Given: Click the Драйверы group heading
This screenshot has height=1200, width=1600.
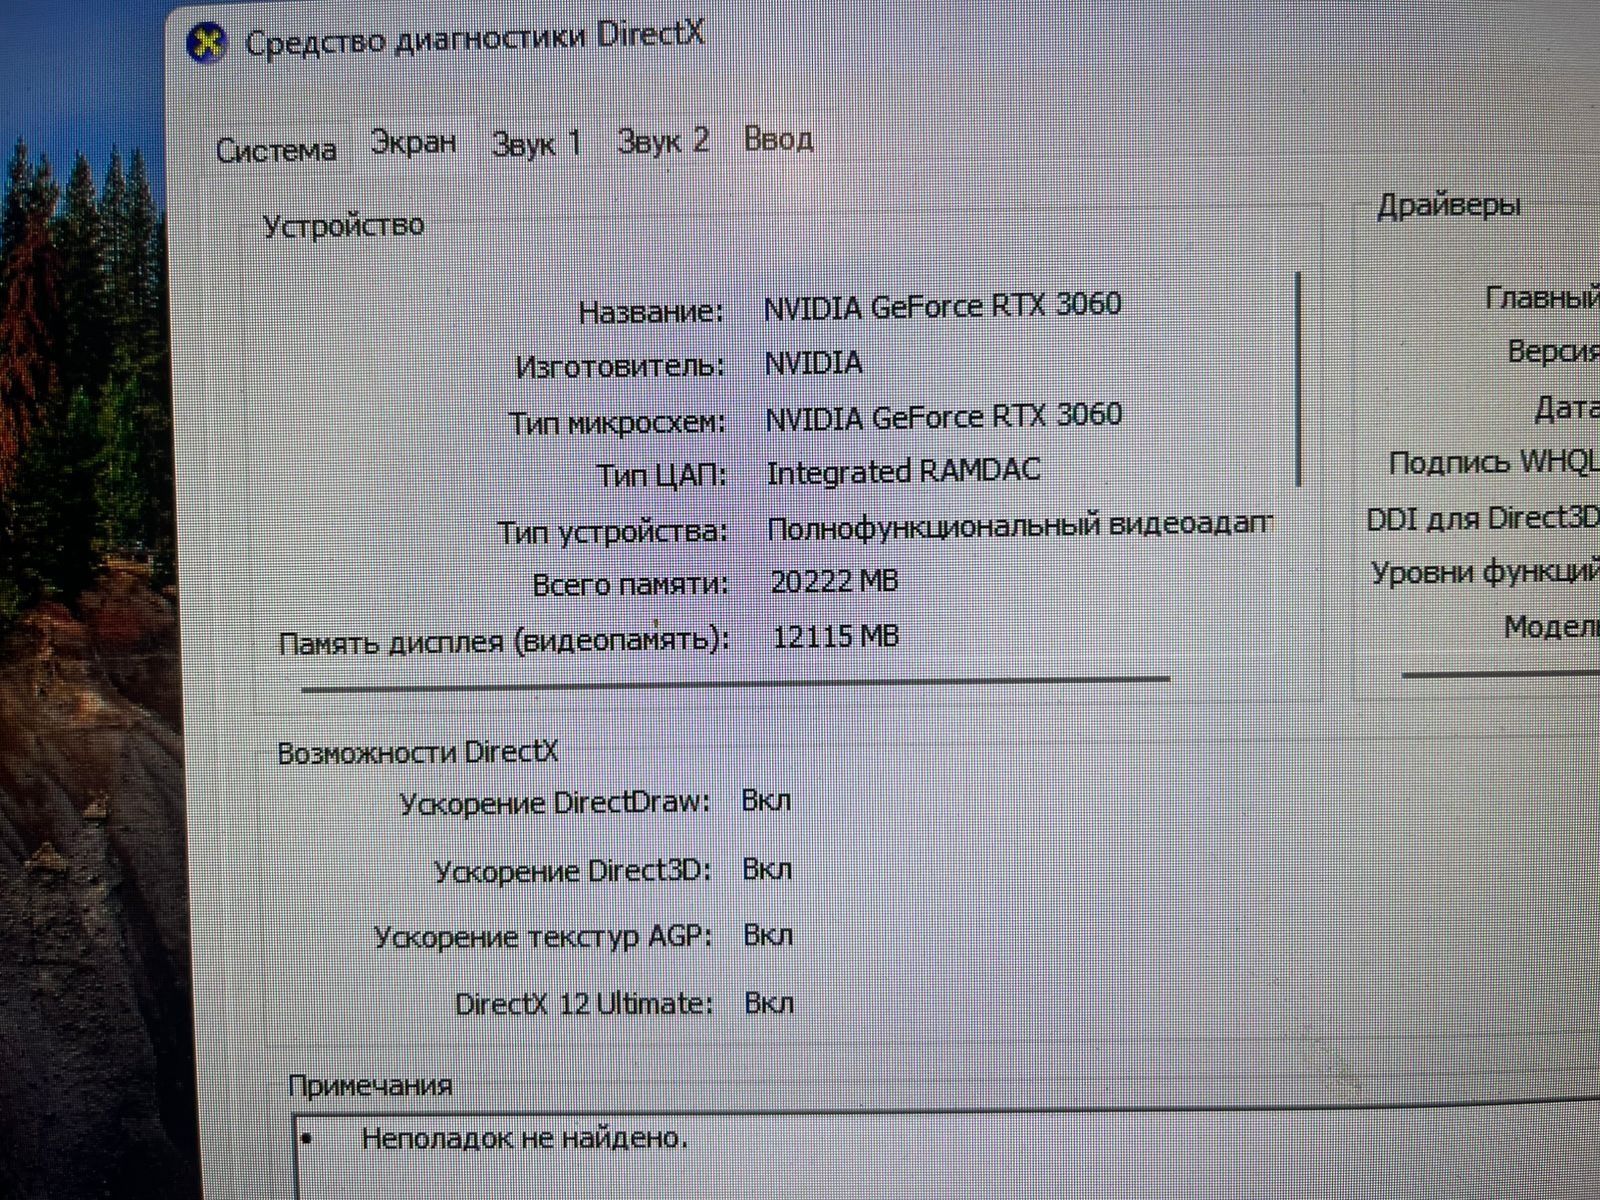Looking at the screenshot, I should point(1449,207).
